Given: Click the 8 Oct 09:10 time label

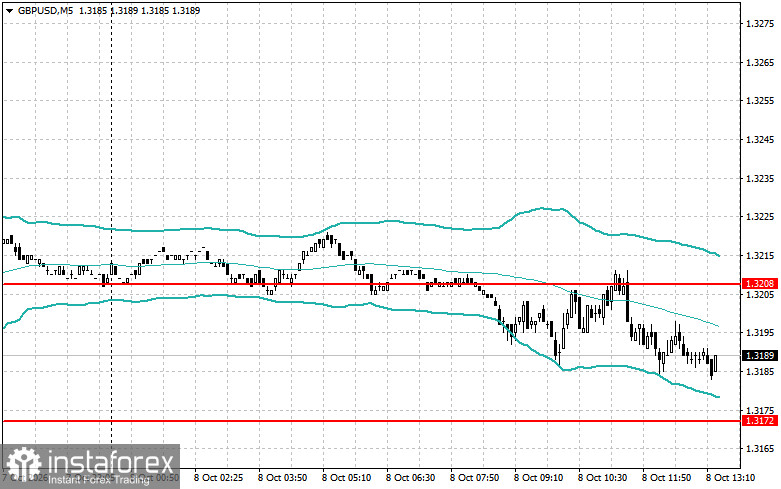Looking at the screenshot, I should 538,478.
